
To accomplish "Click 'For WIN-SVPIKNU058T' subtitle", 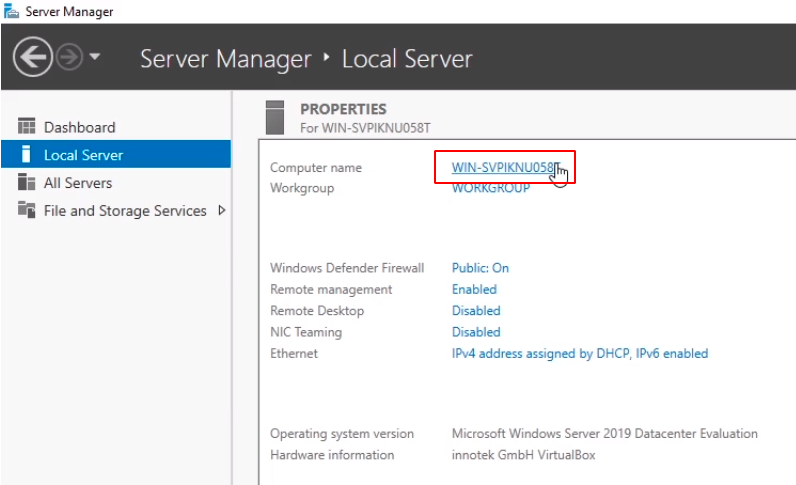I will [x=365, y=127].
